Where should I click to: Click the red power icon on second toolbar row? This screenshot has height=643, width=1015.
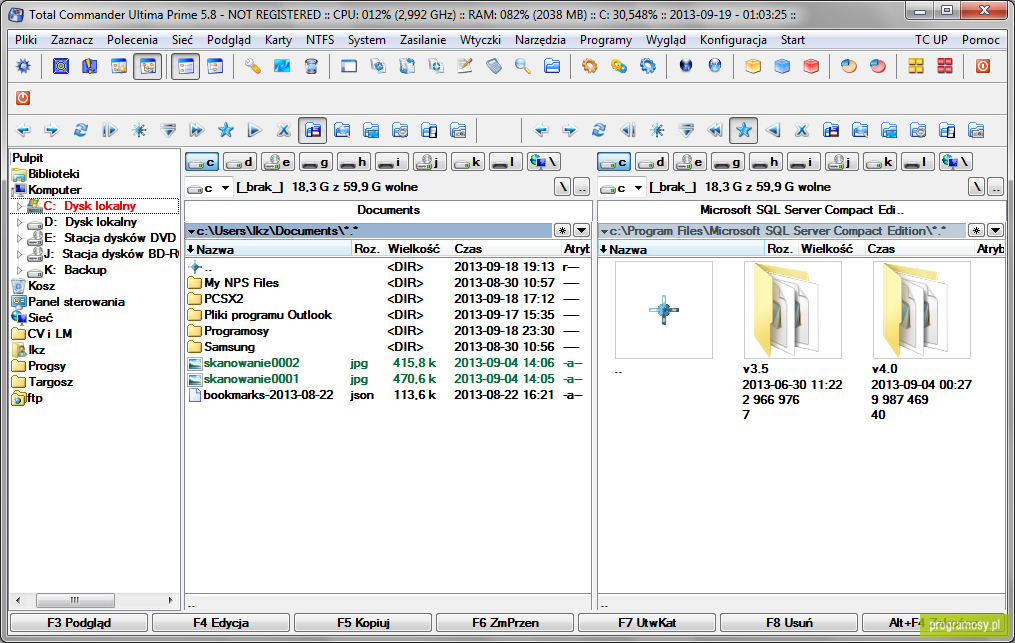23,98
